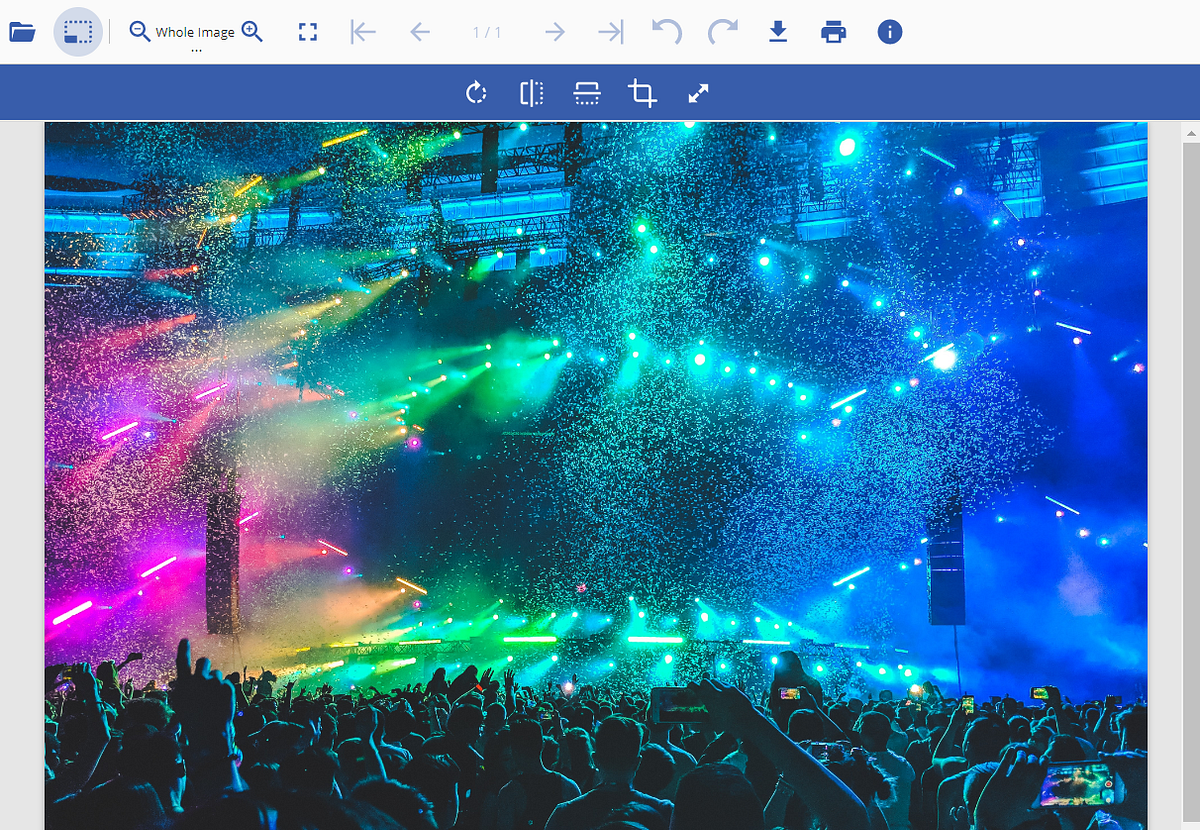
Task: Go to the next page
Action: [x=554, y=31]
